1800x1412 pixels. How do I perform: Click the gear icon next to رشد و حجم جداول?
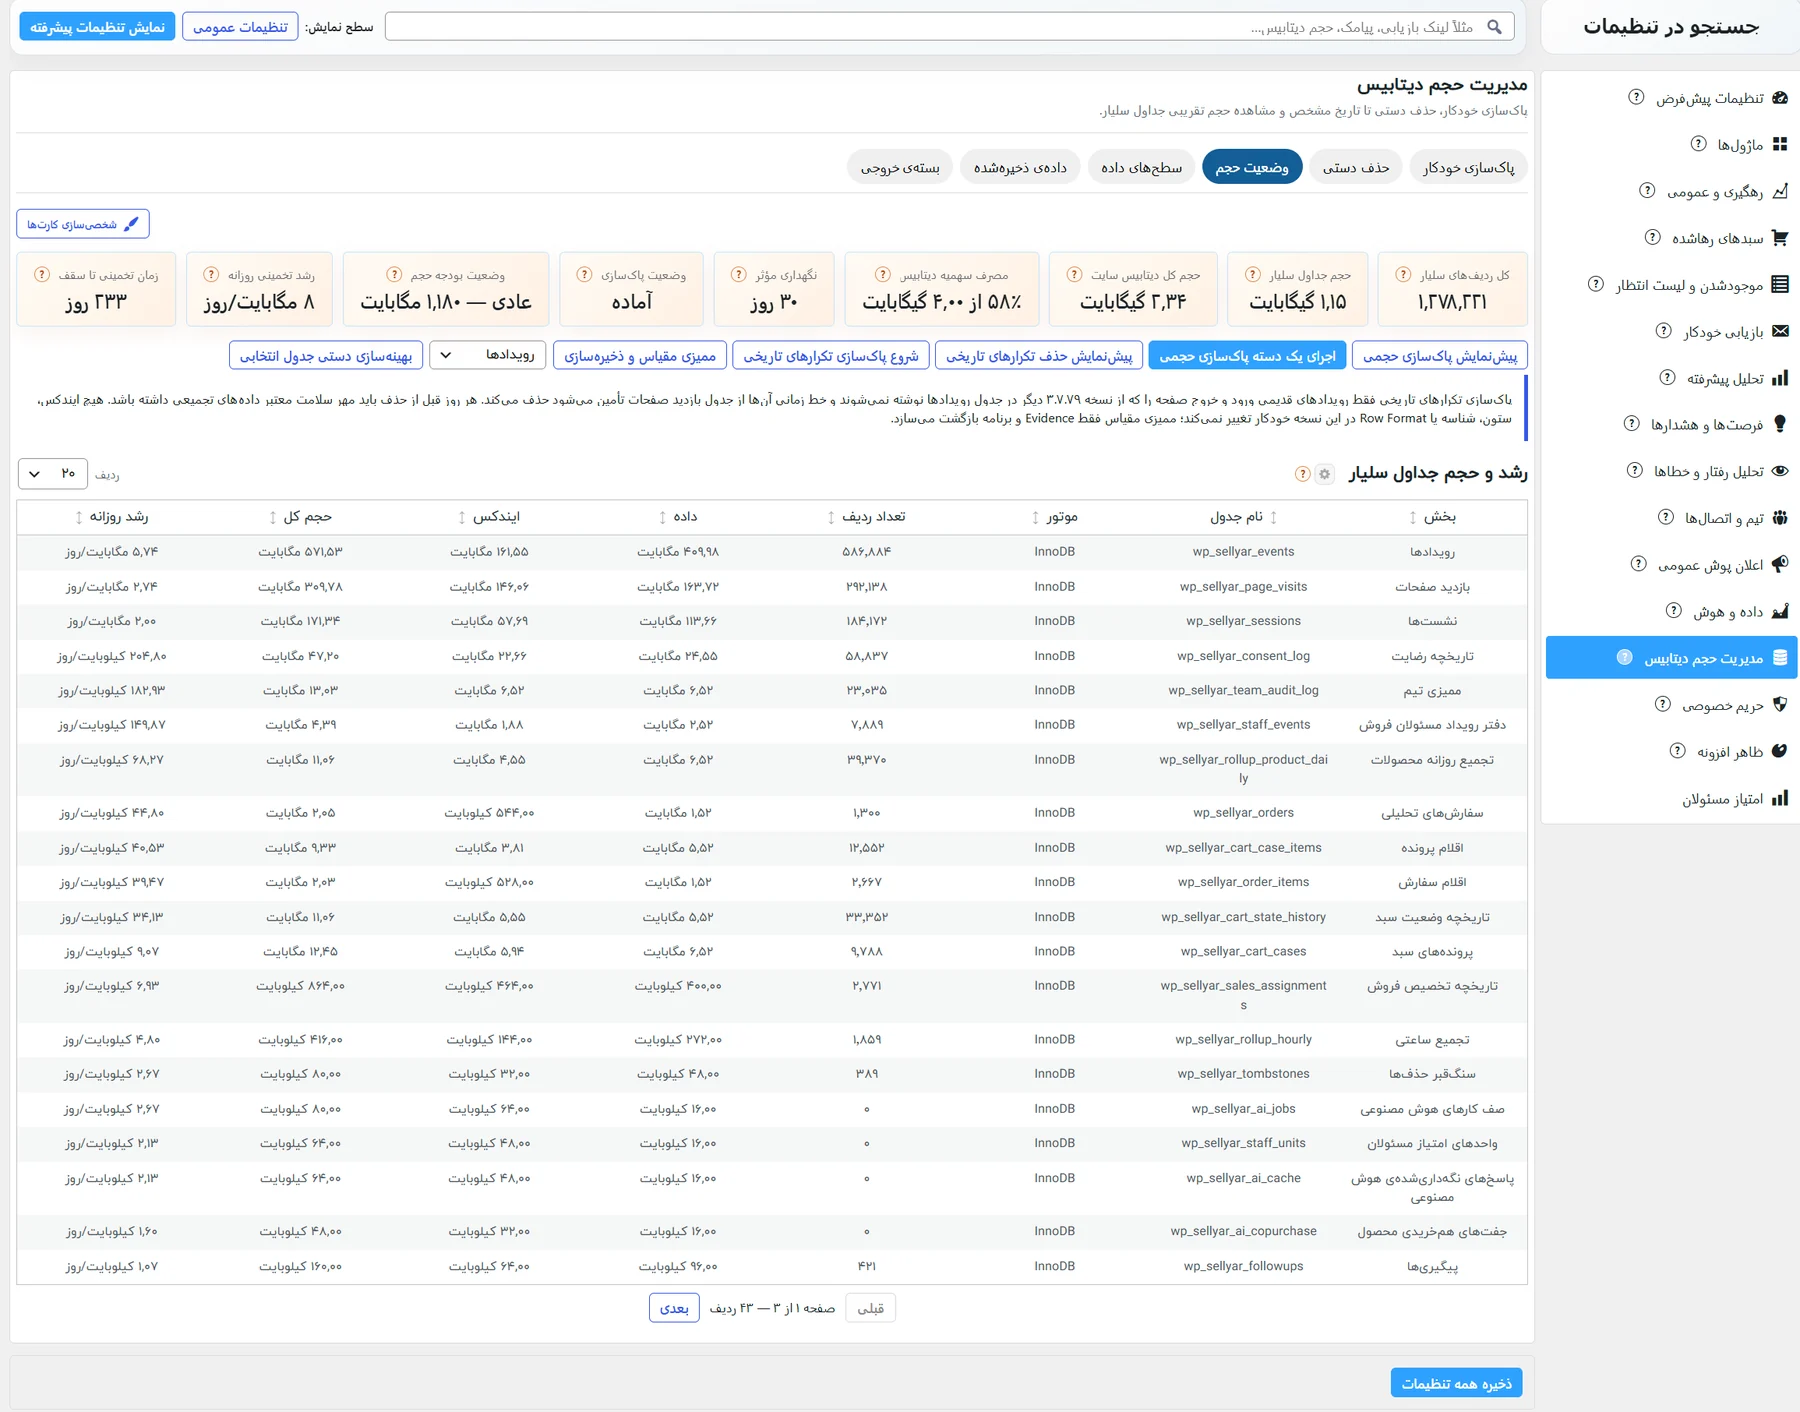[x=1324, y=474]
